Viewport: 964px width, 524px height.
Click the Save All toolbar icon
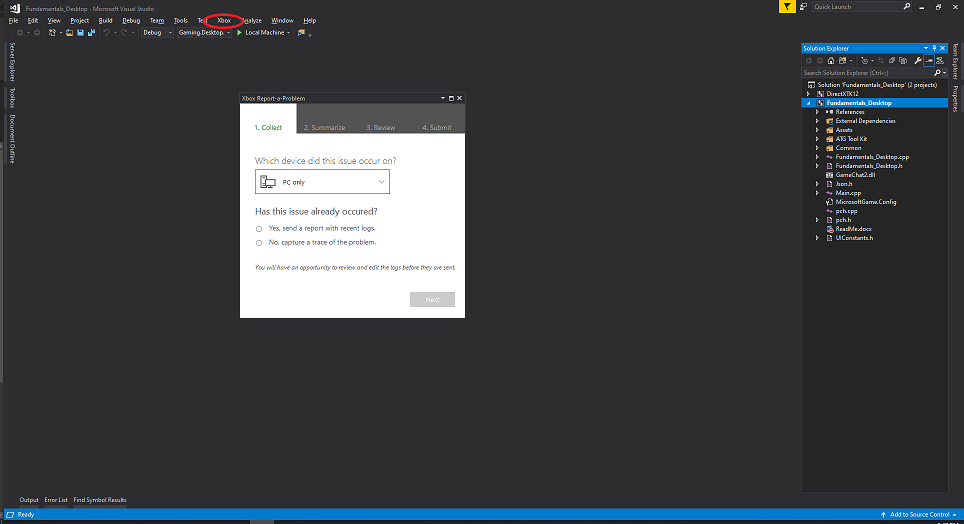pos(92,33)
